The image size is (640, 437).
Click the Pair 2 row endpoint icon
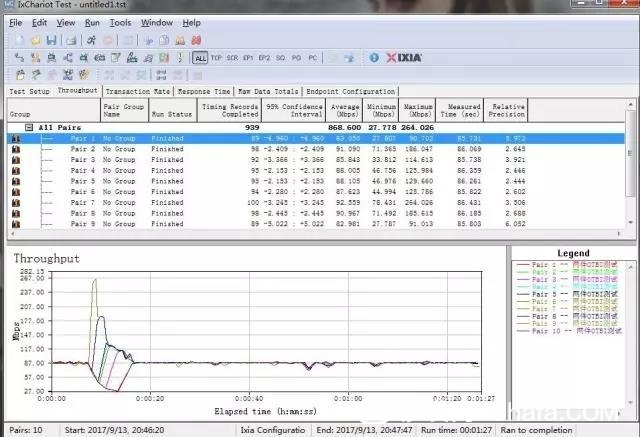coord(16,149)
